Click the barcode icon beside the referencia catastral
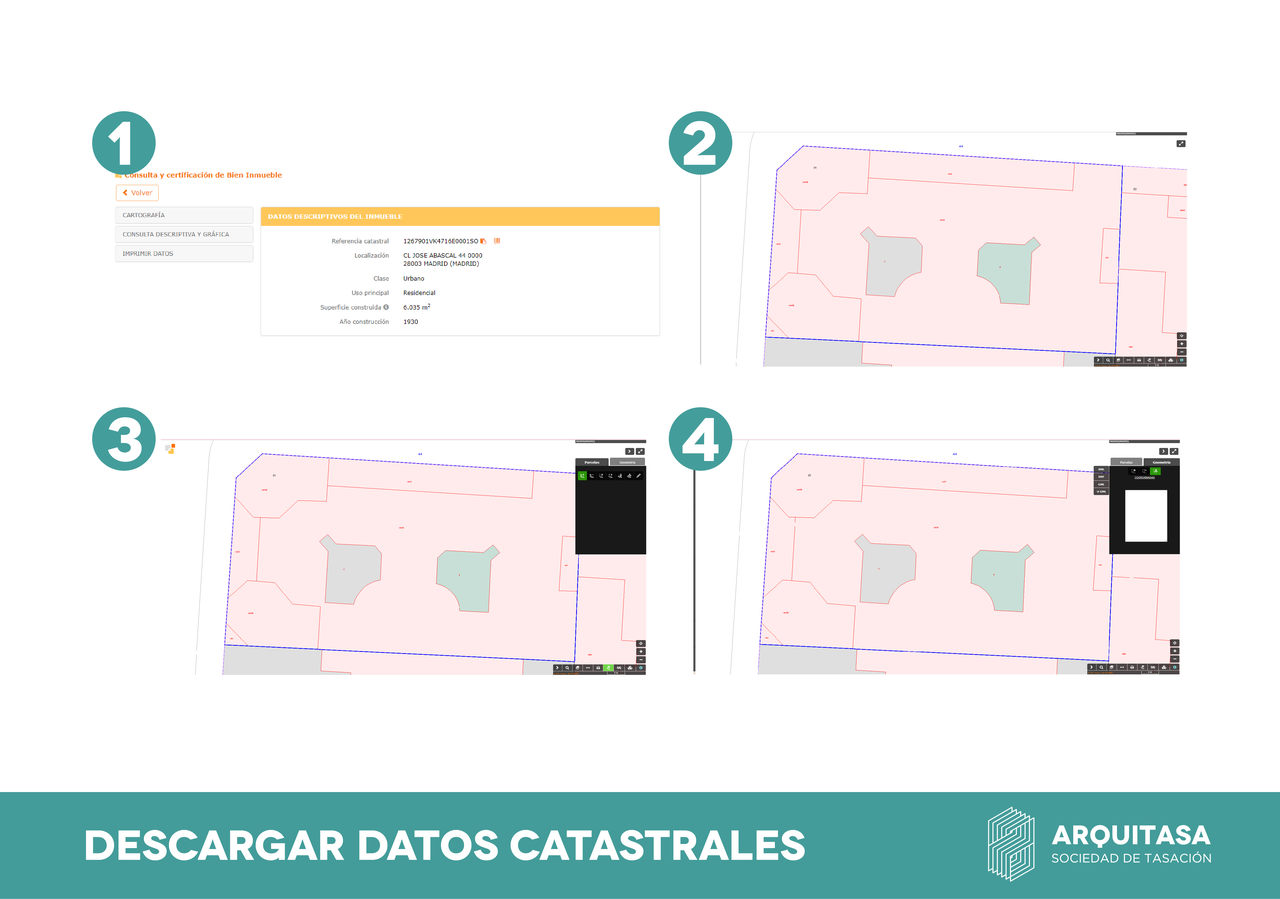The image size is (1280, 899). tap(497, 241)
